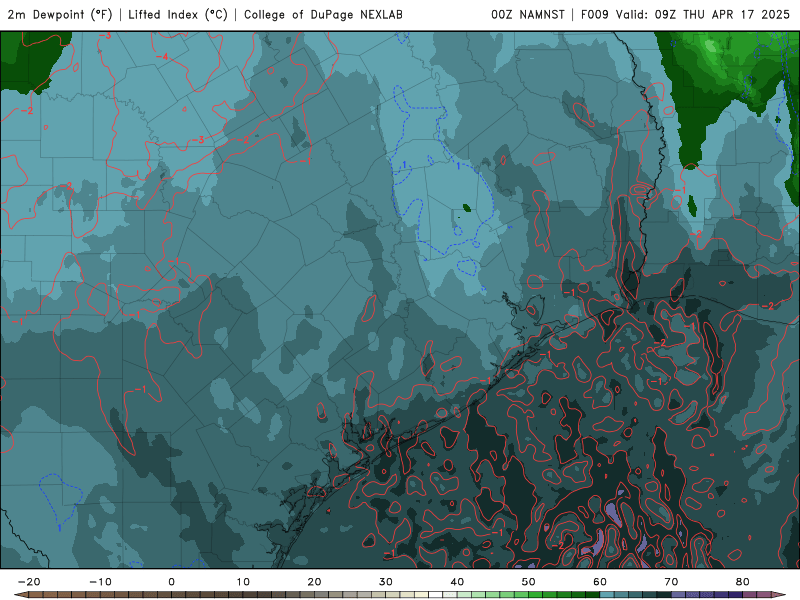The image size is (800, 600).
Task: Click the 0 value on the color scale
Action: (171, 582)
